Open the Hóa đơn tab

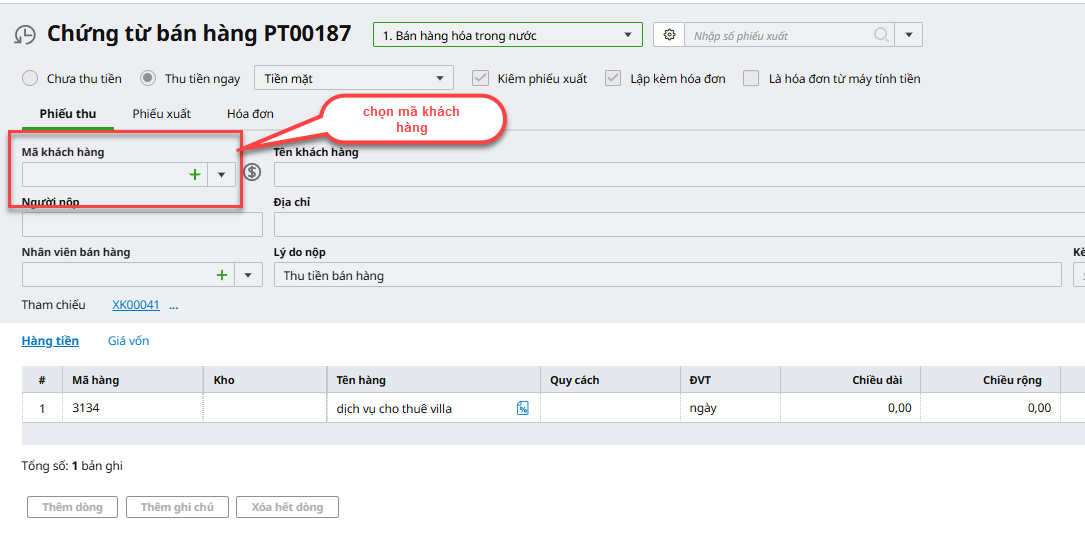coord(250,113)
